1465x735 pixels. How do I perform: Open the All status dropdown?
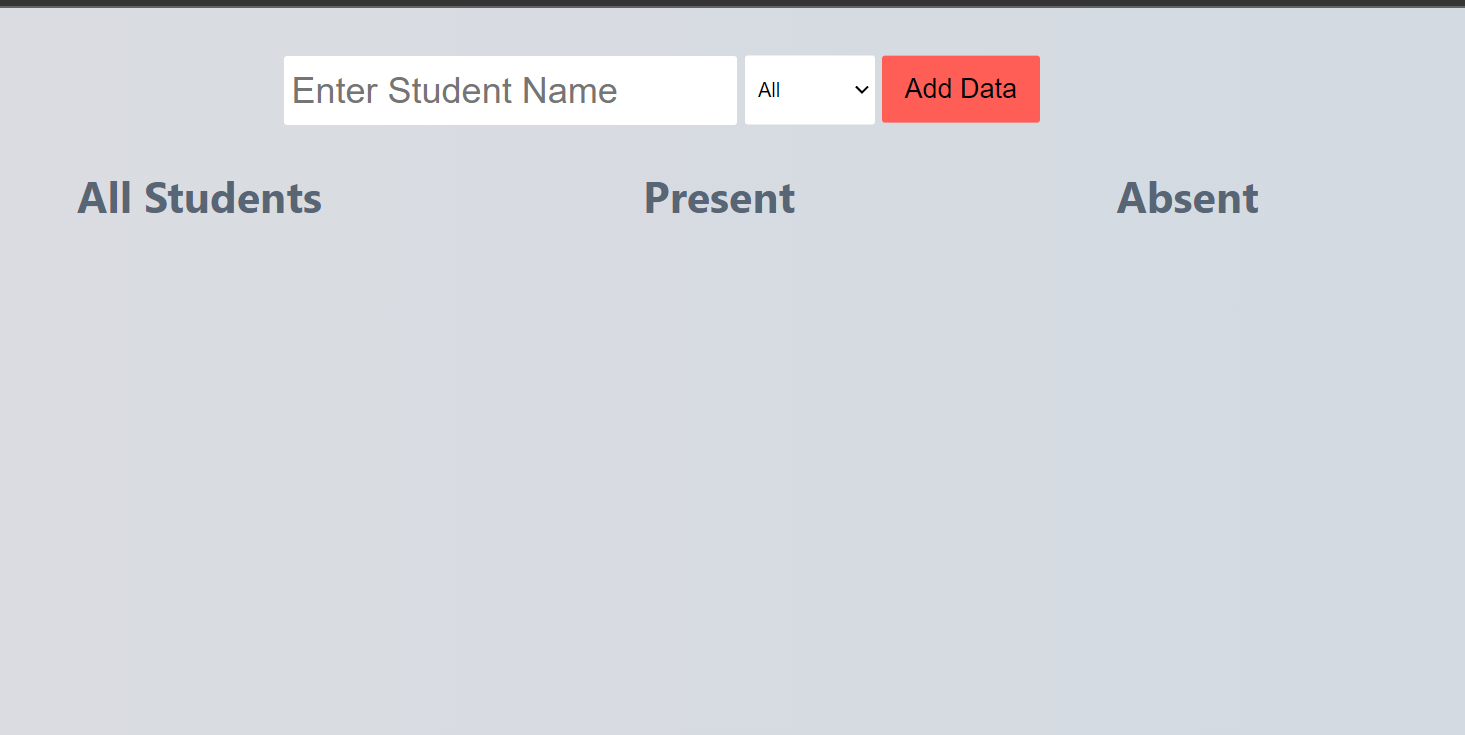[810, 90]
